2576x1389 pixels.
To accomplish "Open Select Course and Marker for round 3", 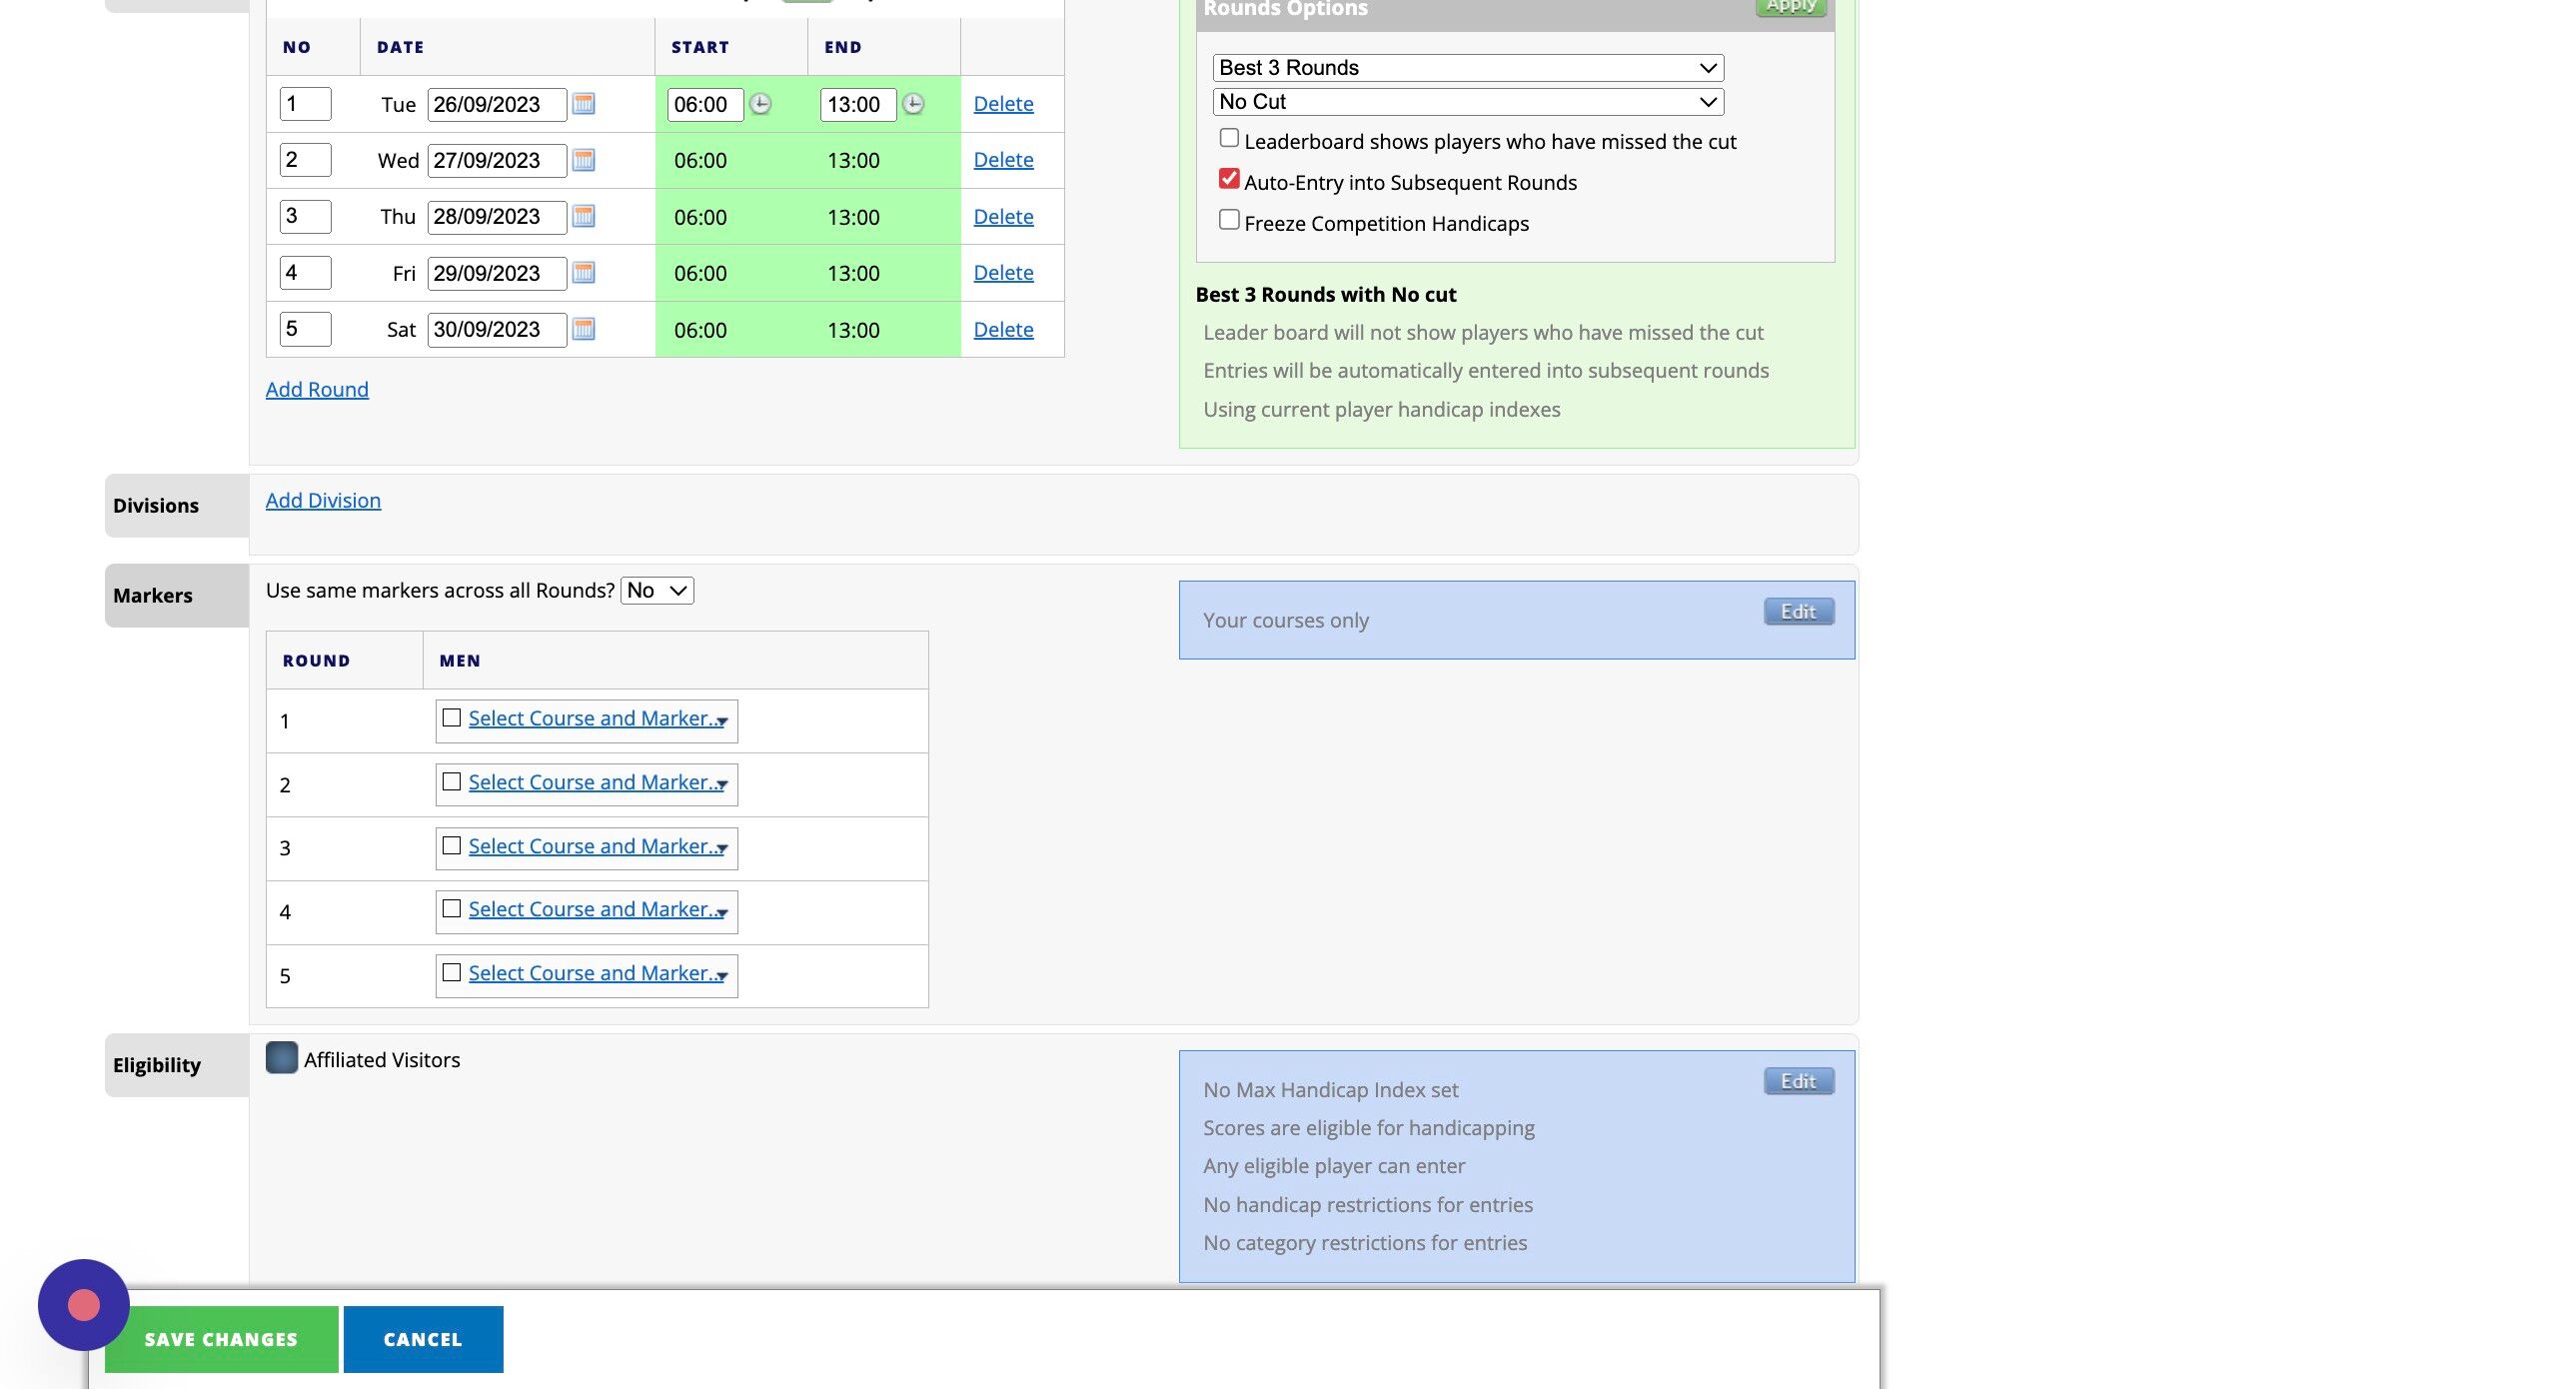I will coord(596,847).
